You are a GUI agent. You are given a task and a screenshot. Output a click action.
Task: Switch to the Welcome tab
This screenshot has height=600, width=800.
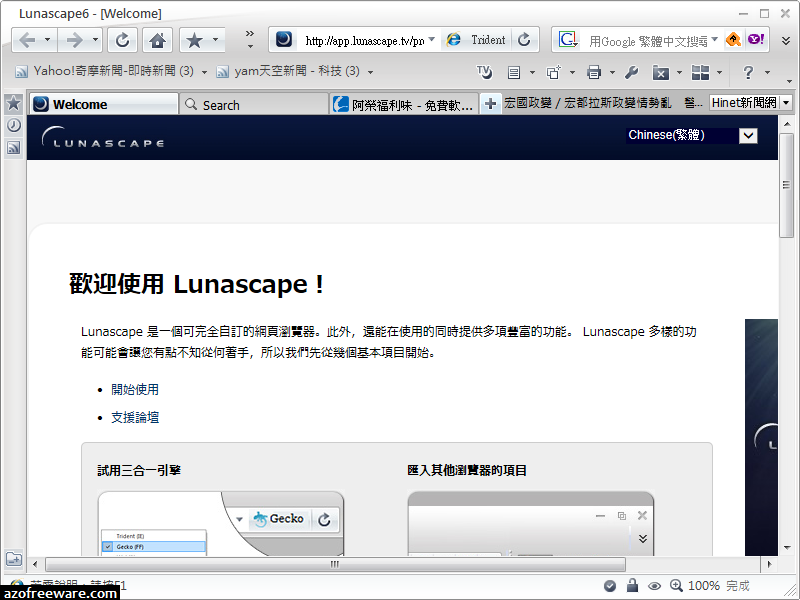click(104, 104)
